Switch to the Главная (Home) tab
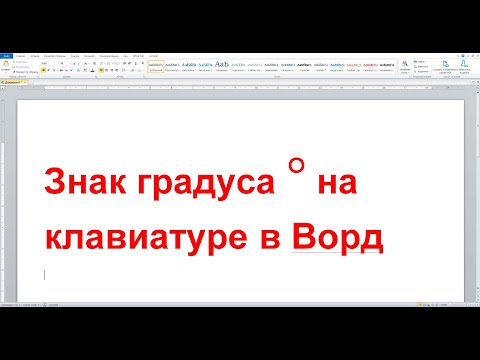Viewport: 480px width, 360px height. click(x=21, y=56)
